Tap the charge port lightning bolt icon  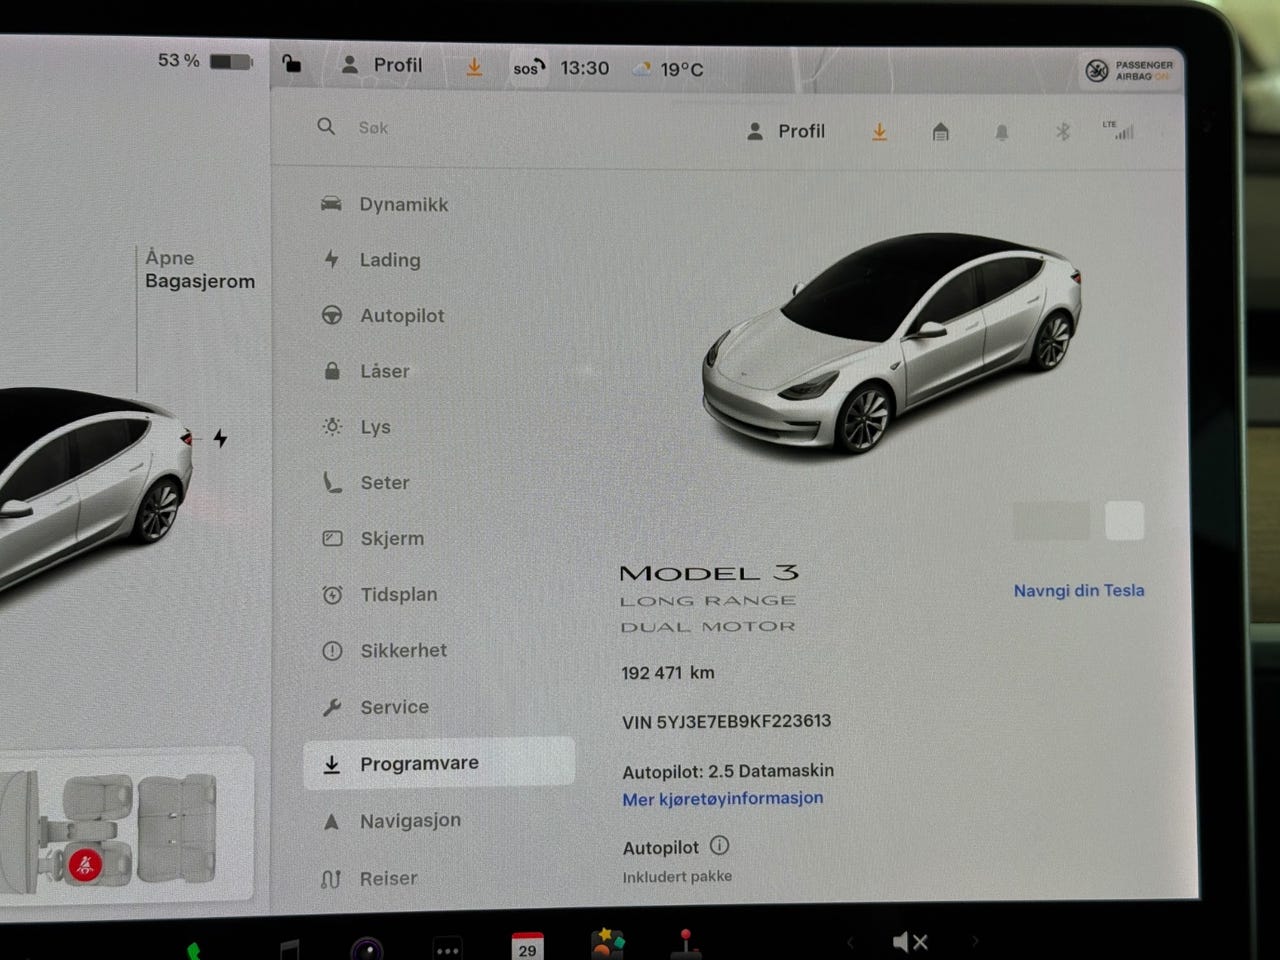click(x=220, y=438)
